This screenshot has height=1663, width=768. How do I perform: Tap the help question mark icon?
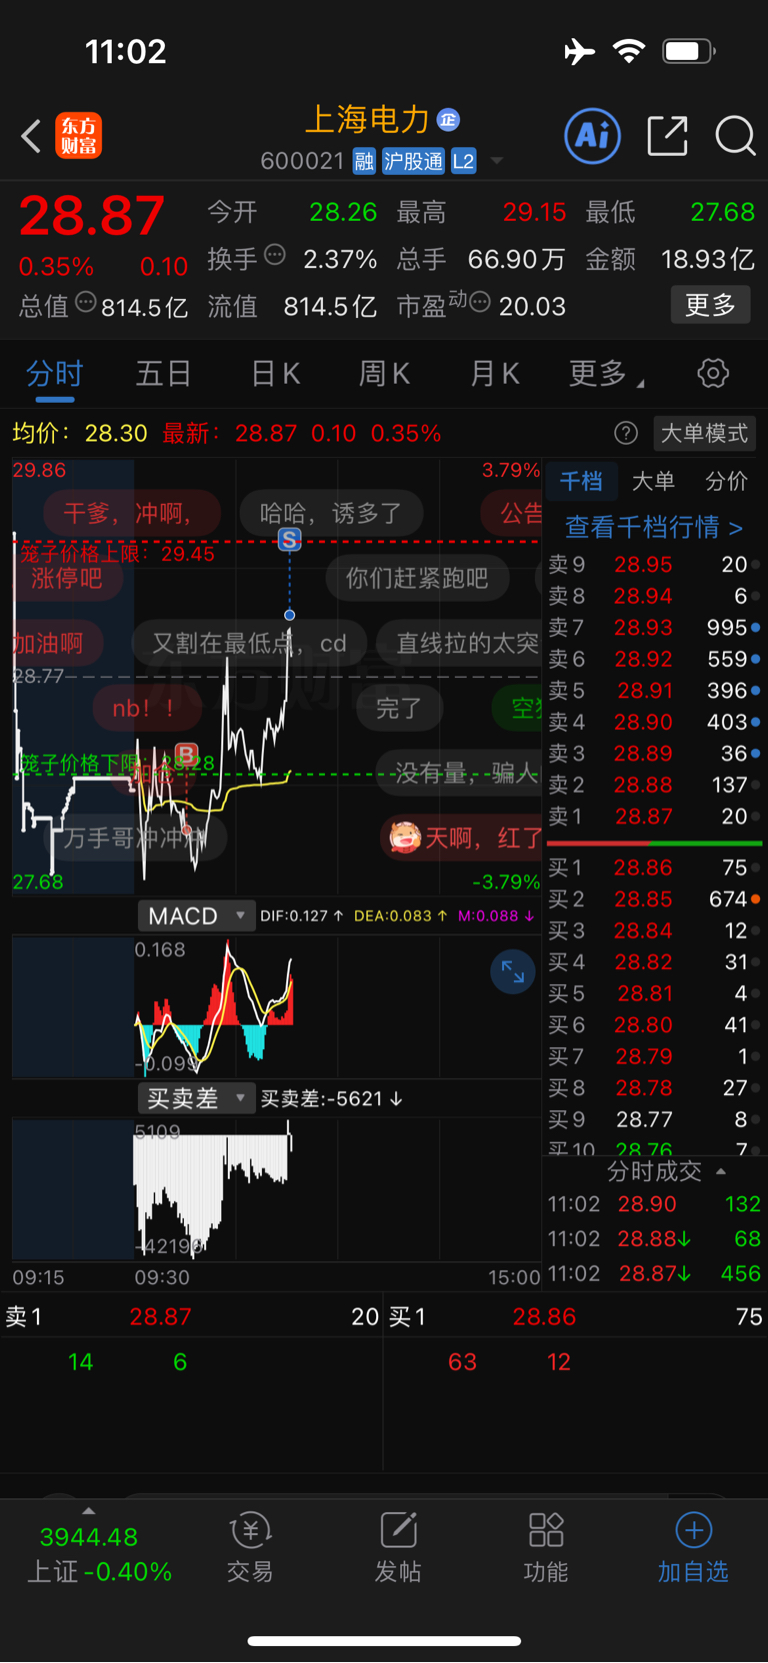(626, 433)
